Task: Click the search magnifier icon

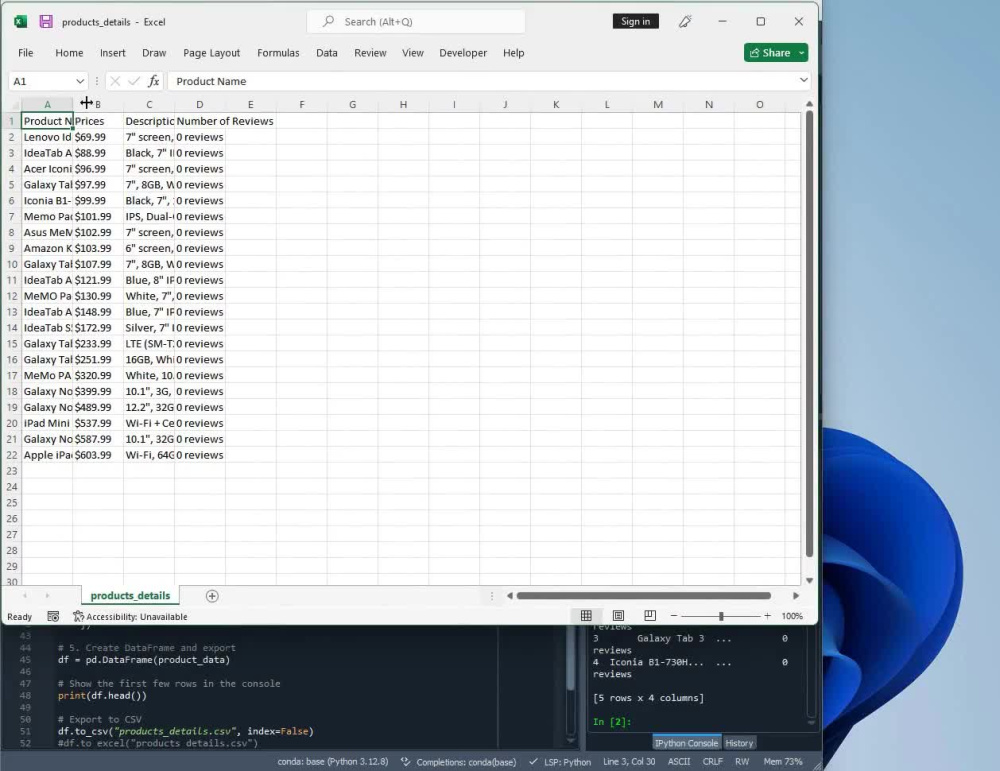Action: [328, 22]
